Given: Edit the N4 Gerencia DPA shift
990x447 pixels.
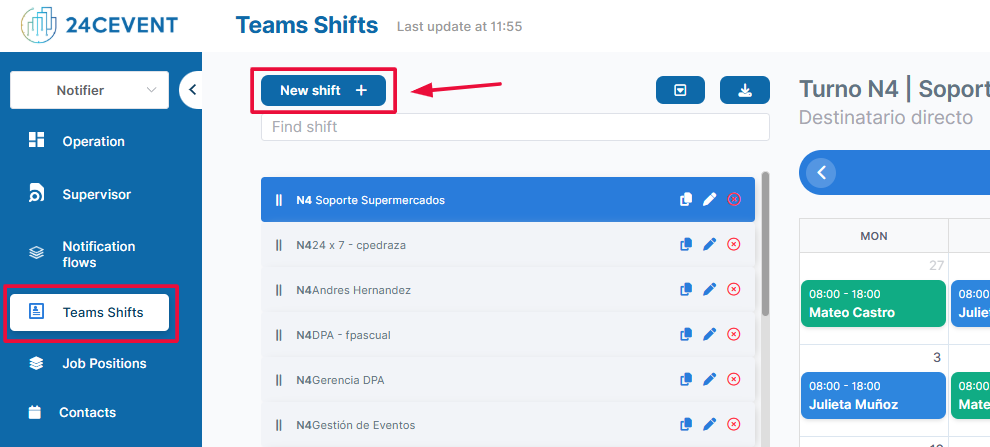Looking at the screenshot, I should pos(710,380).
